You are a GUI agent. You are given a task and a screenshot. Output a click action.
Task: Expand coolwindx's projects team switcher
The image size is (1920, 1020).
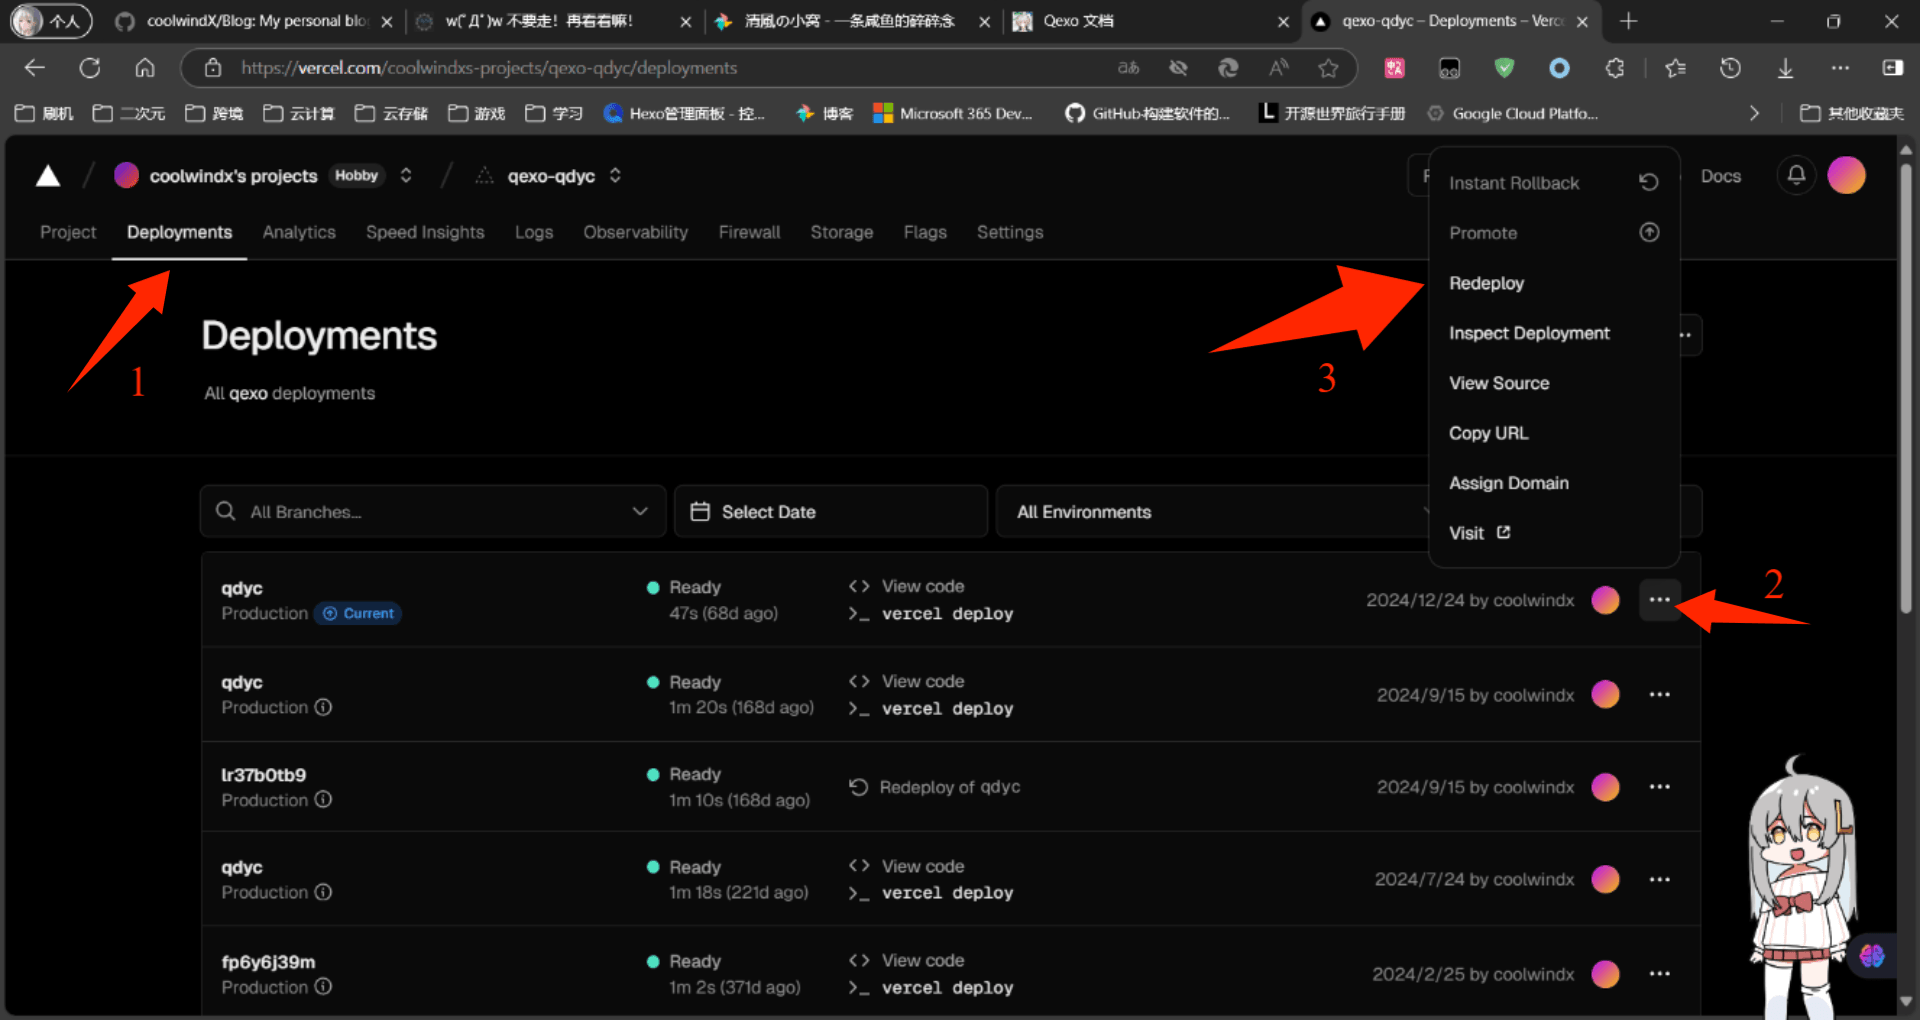click(406, 176)
